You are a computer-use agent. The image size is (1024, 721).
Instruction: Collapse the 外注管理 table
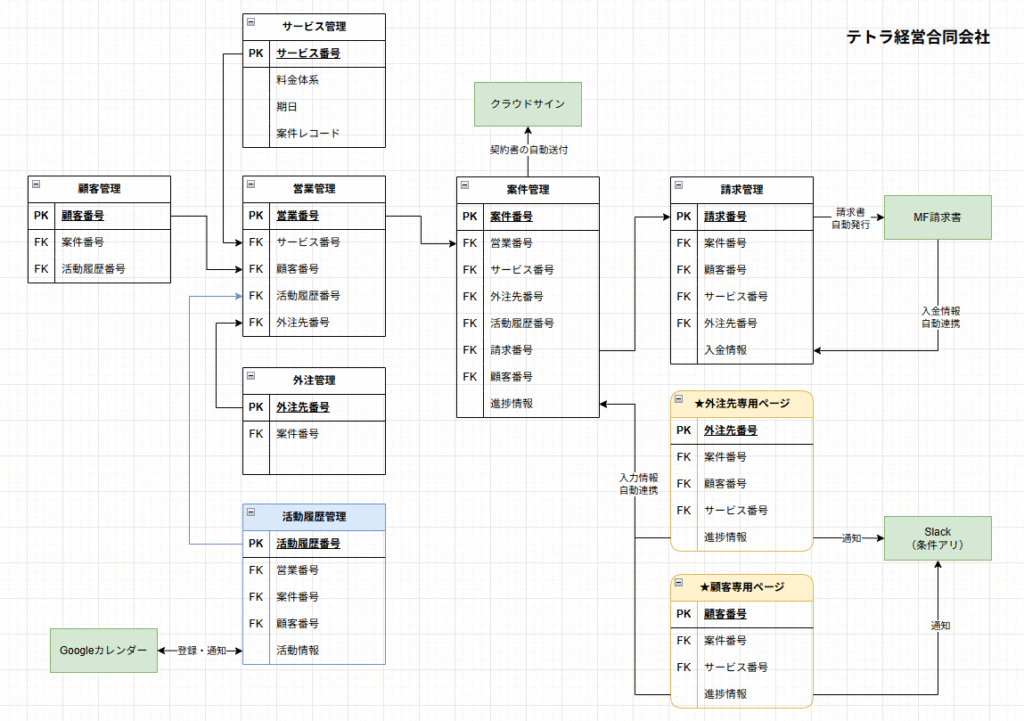coord(250,376)
